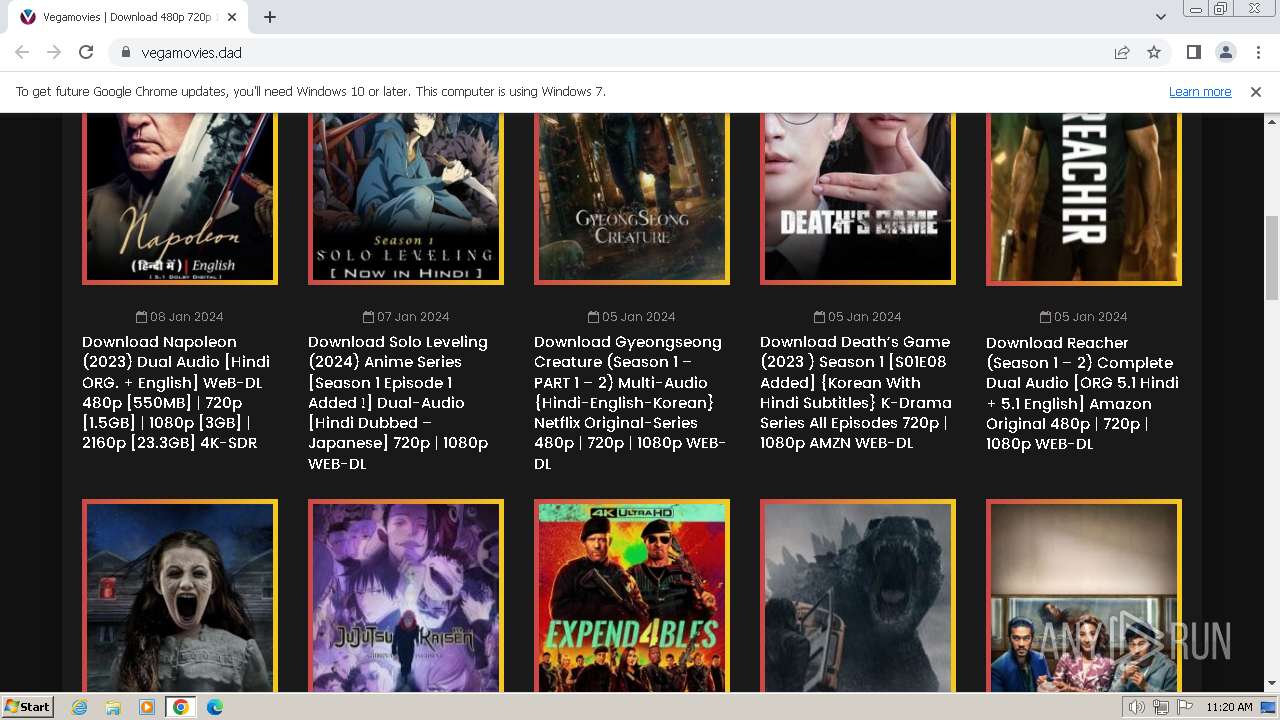
Task: Click the network tray icon
Action: pos(1160,707)
